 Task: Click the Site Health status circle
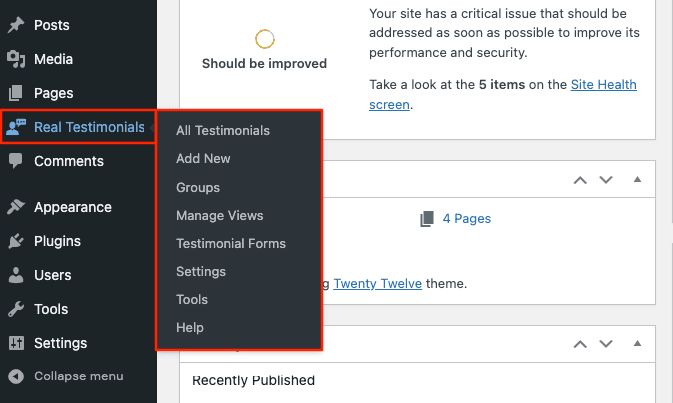coord(265,39)
